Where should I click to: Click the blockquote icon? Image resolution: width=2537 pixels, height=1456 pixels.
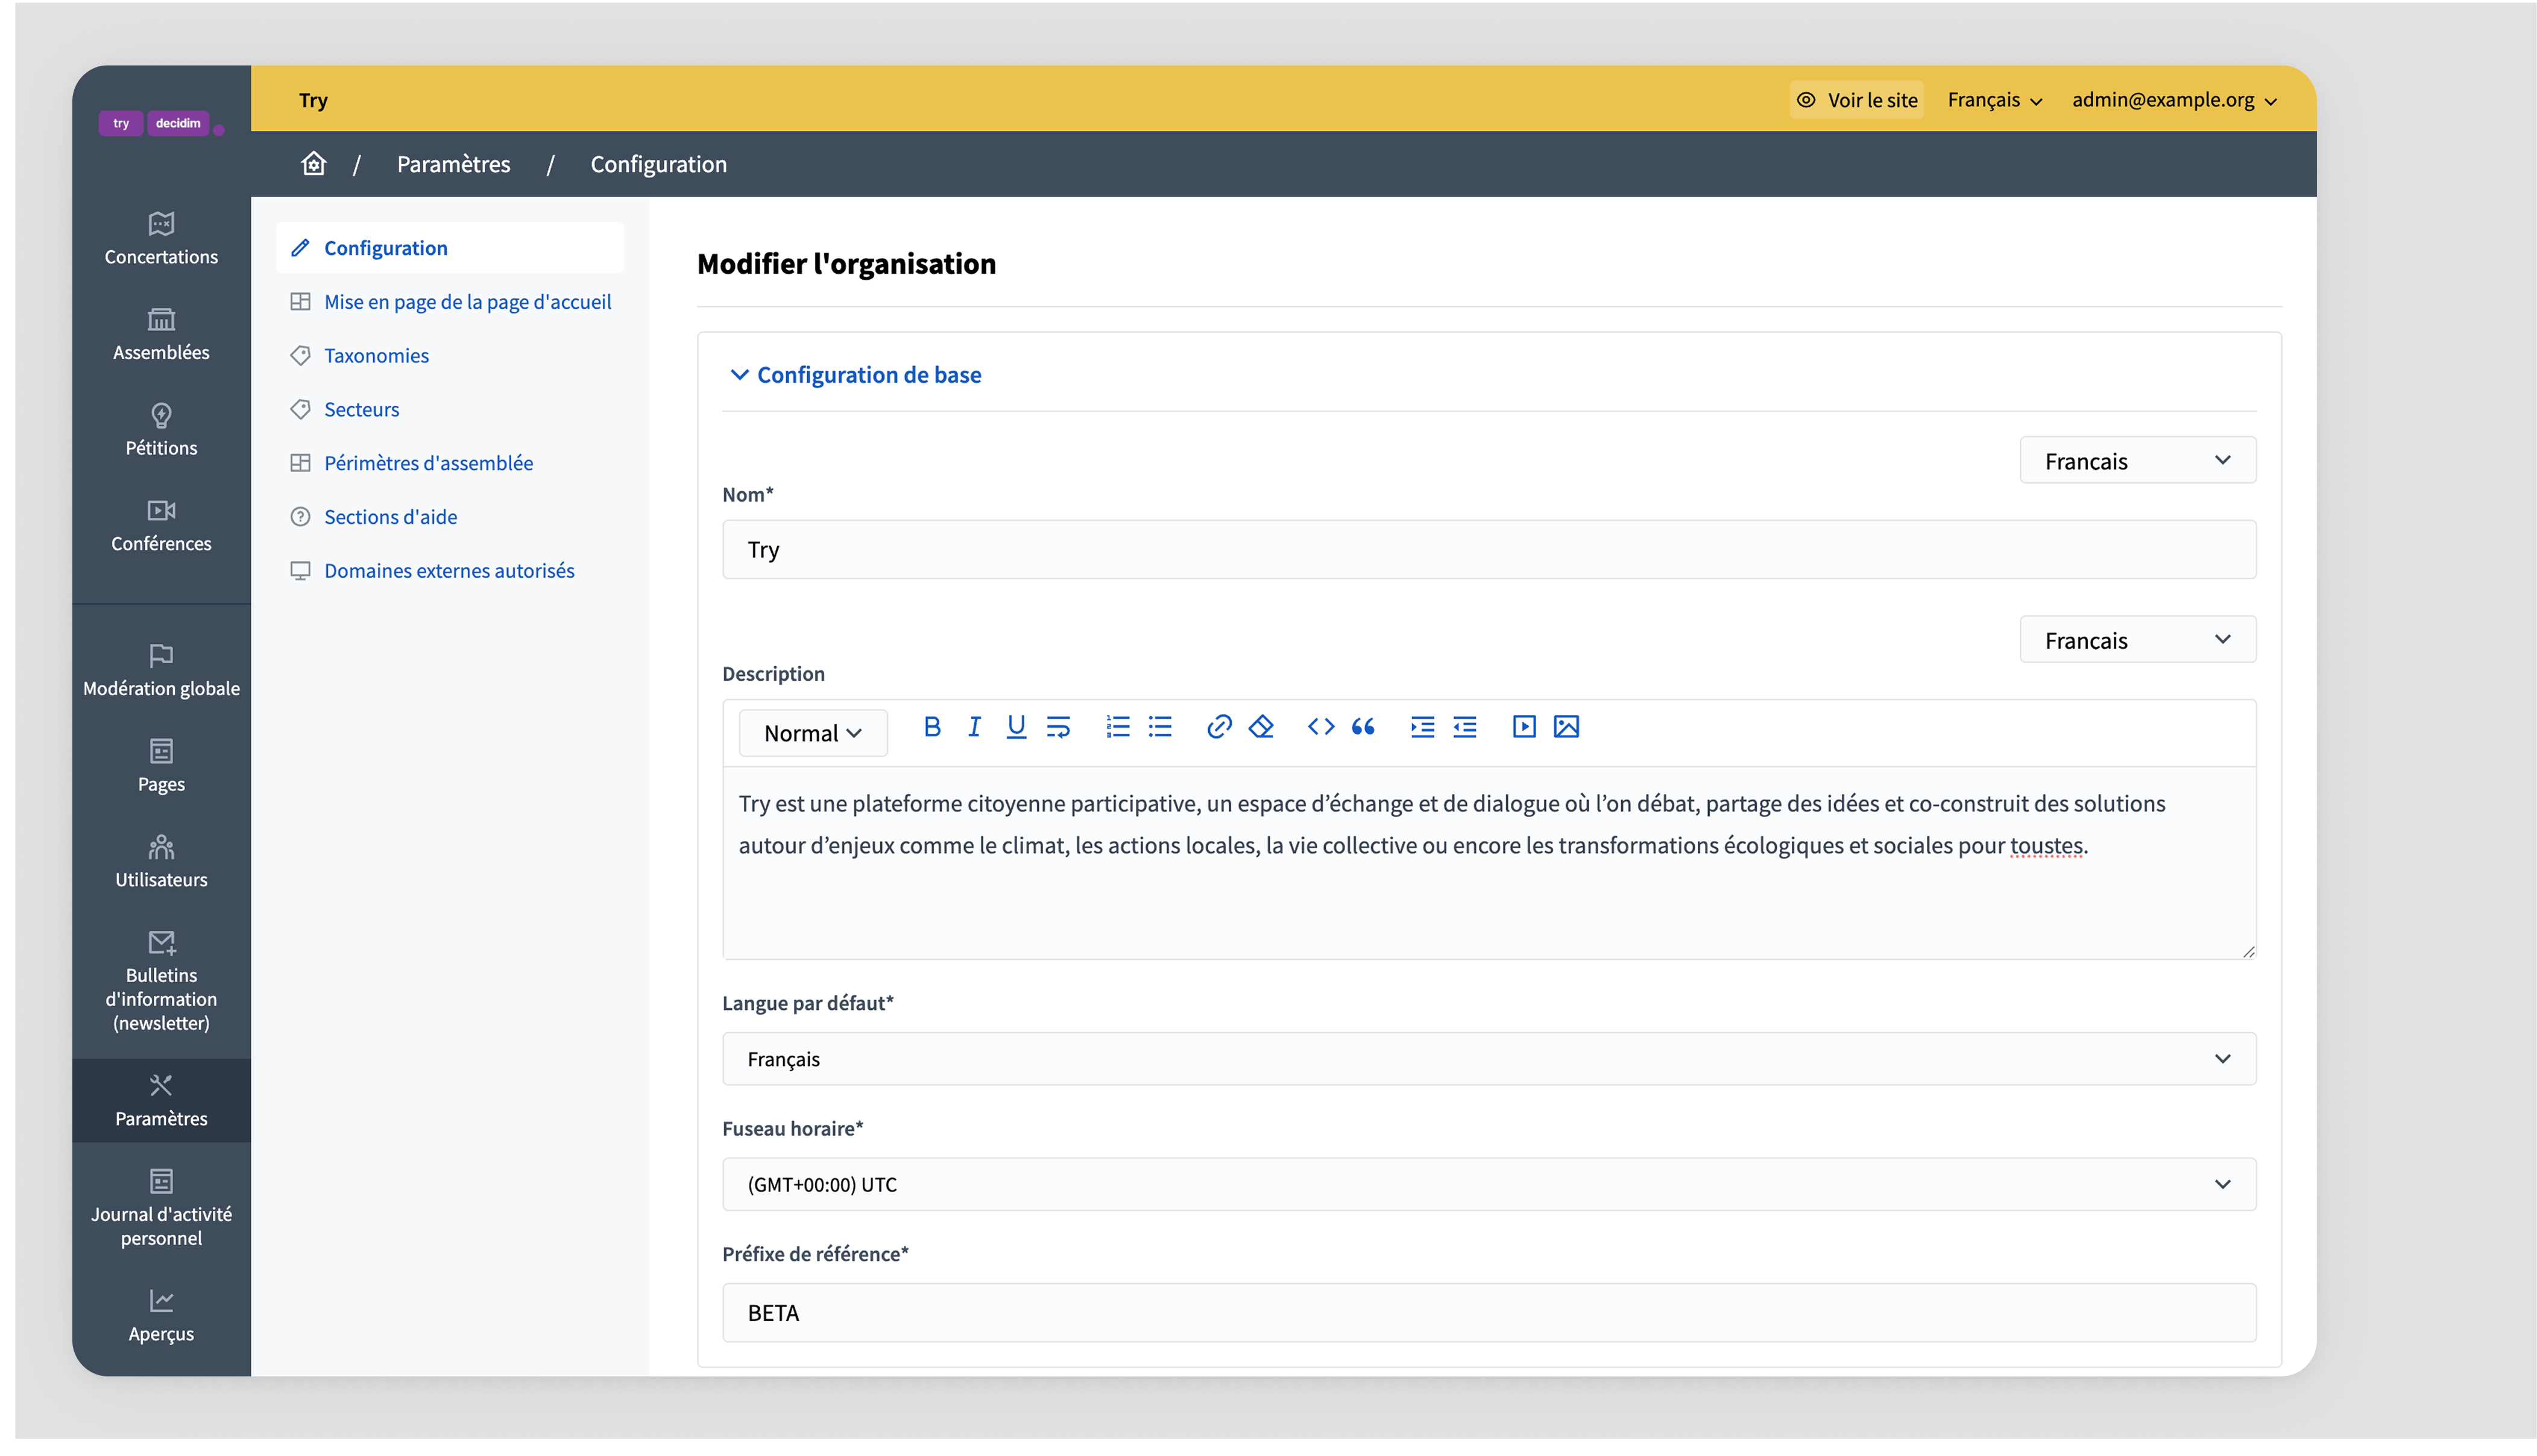click(x=1363, y=727)
